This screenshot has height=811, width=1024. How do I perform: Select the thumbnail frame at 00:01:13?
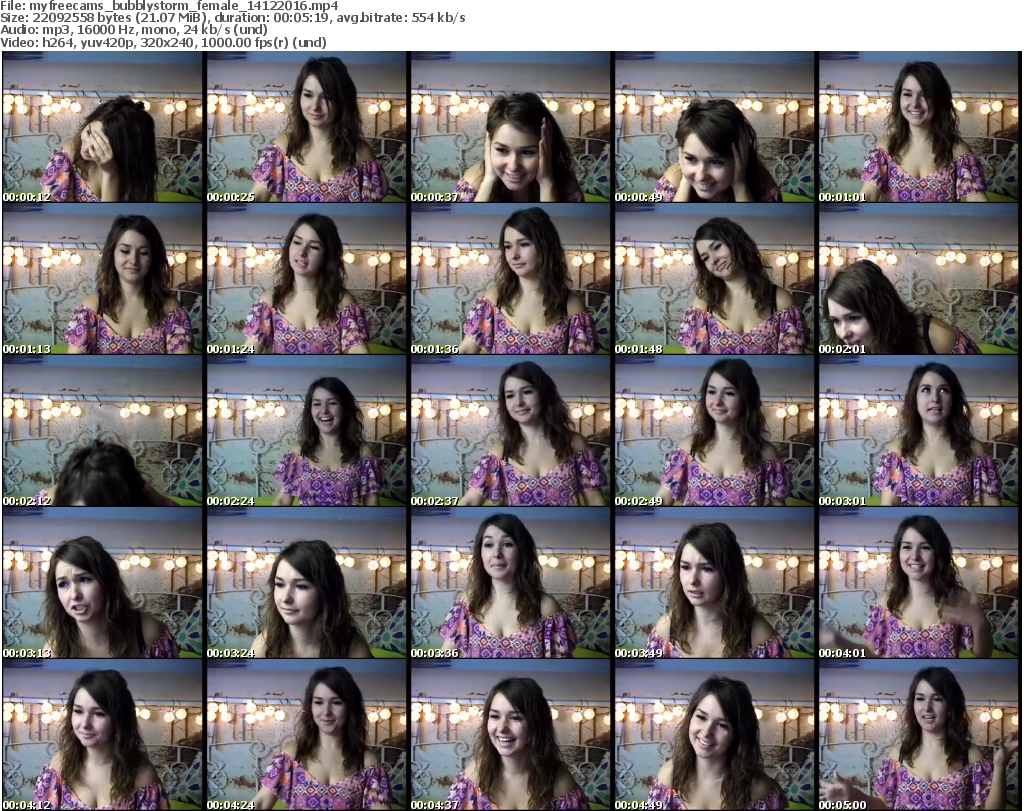tap(103, 279)
